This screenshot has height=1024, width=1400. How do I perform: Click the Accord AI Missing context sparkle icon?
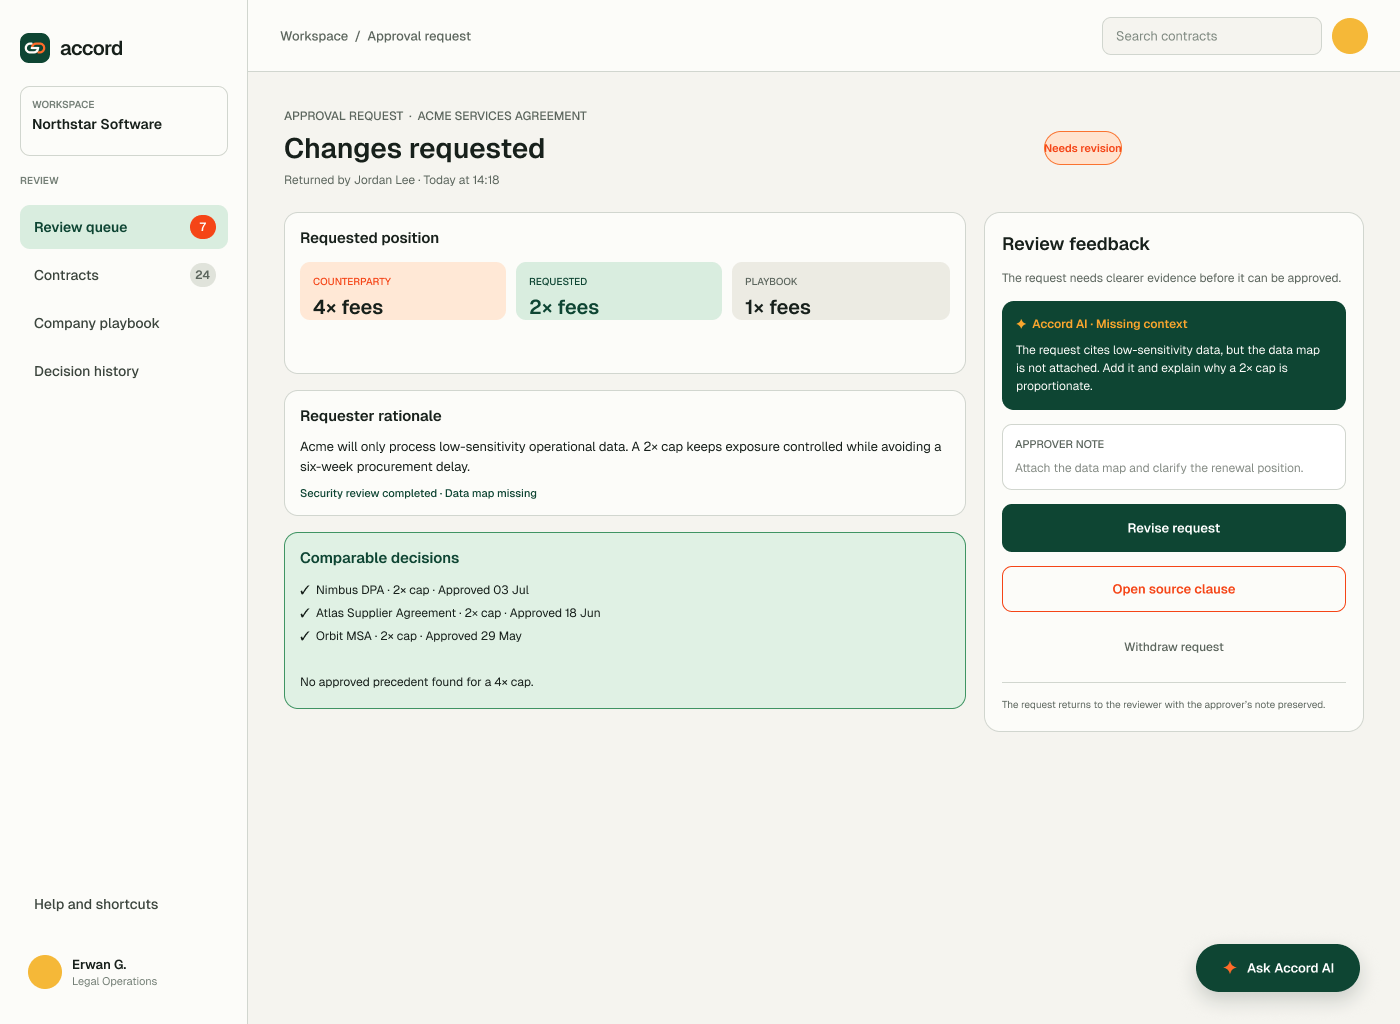[1021, 324]
